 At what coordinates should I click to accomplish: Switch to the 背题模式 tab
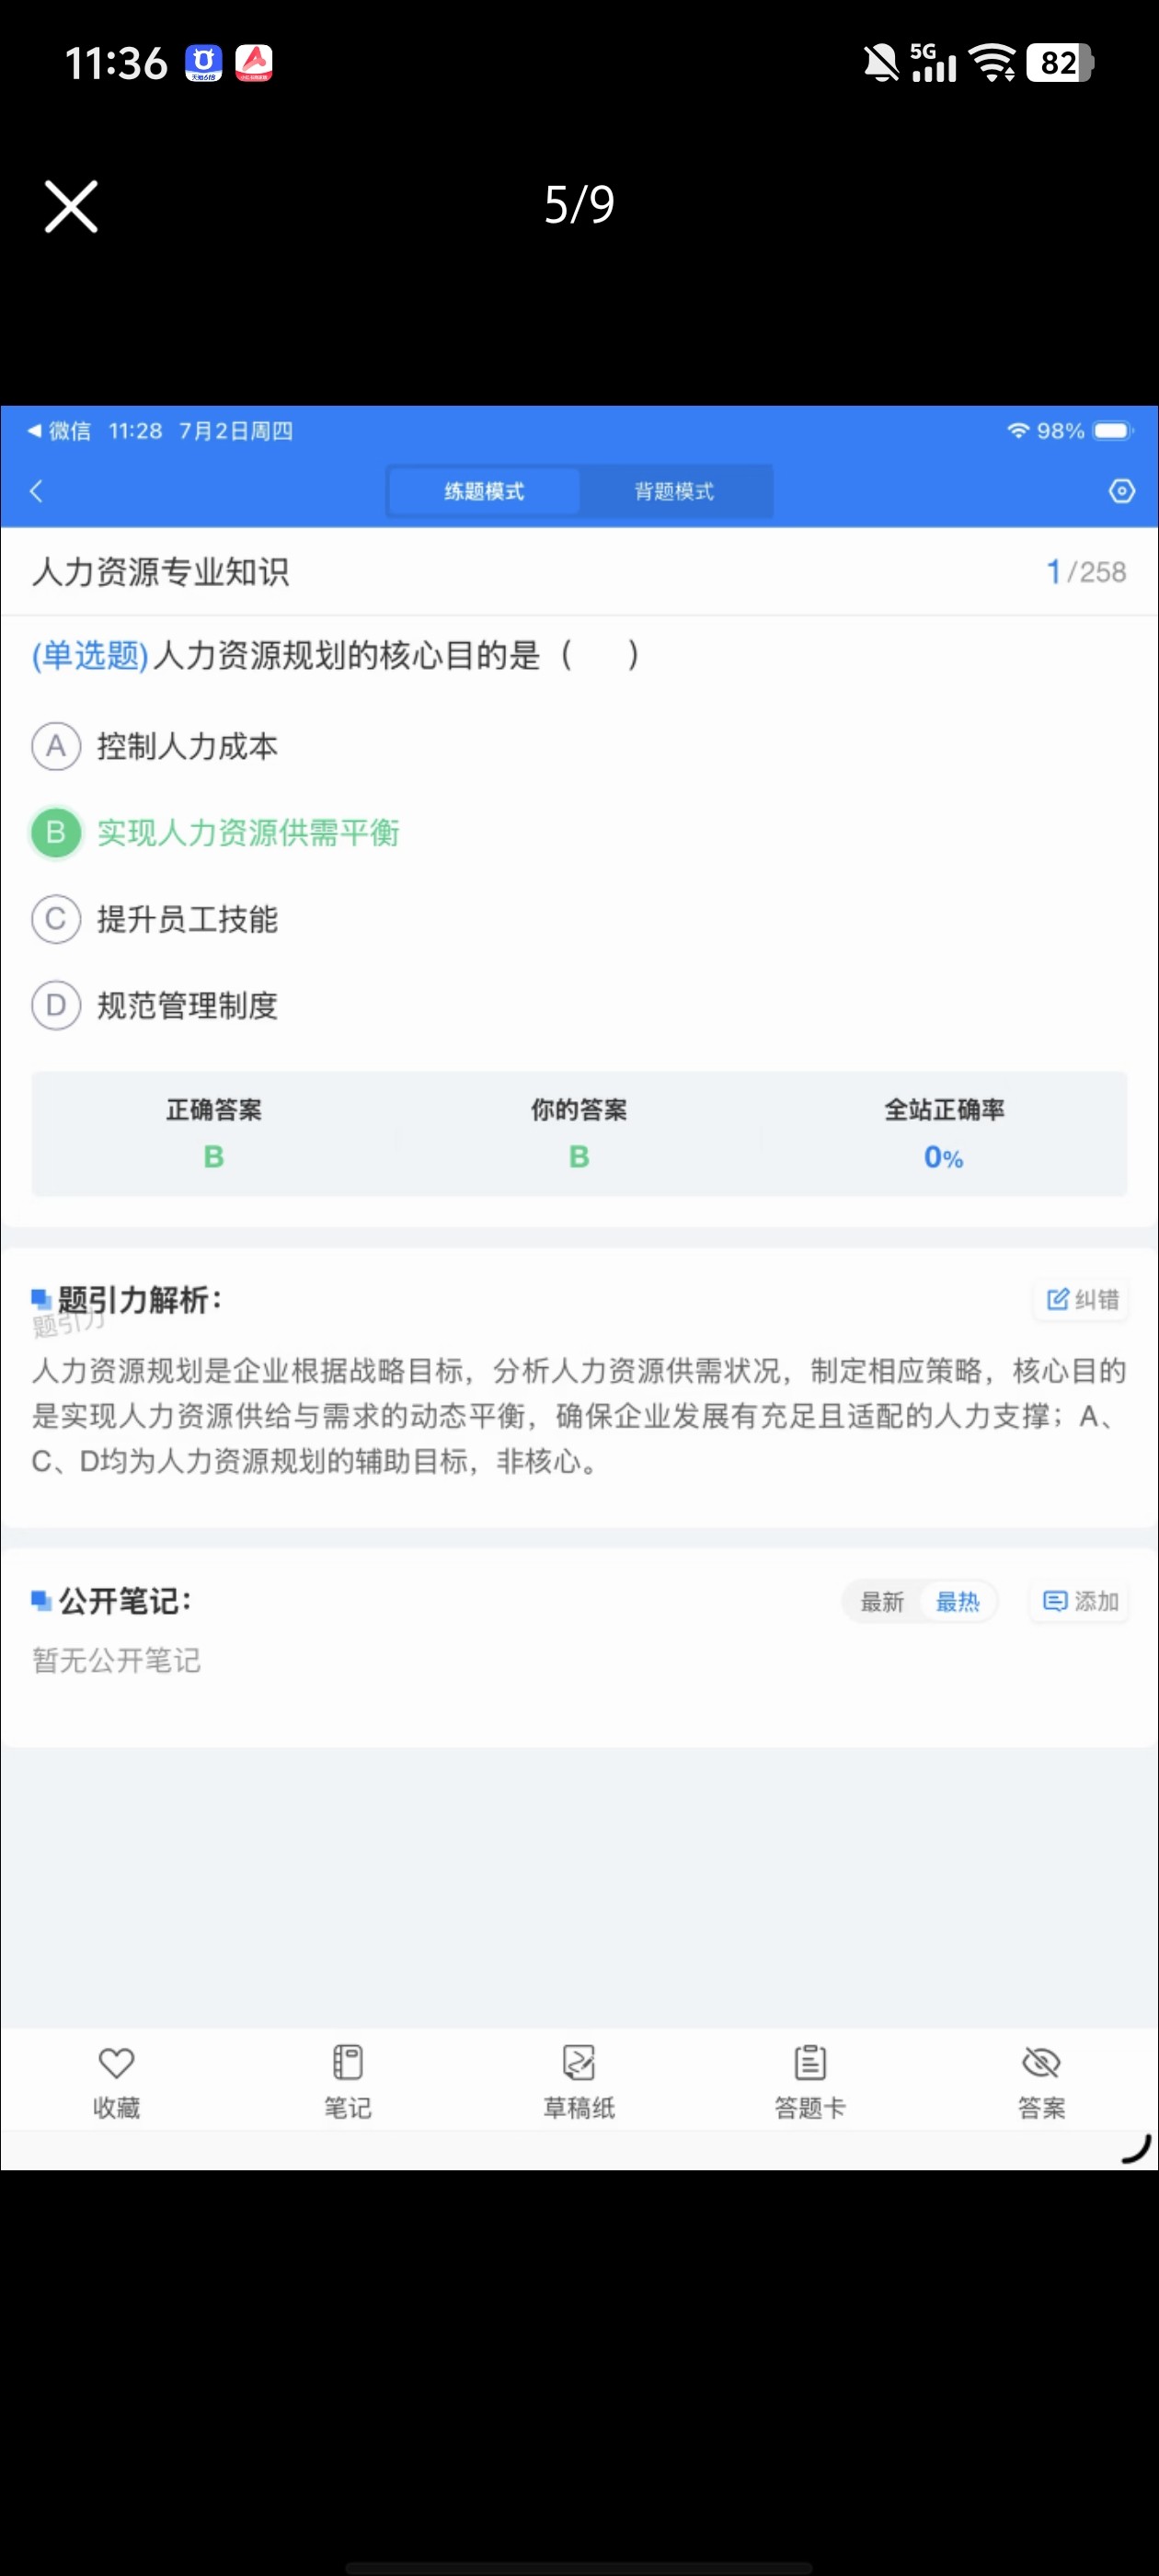675,491
